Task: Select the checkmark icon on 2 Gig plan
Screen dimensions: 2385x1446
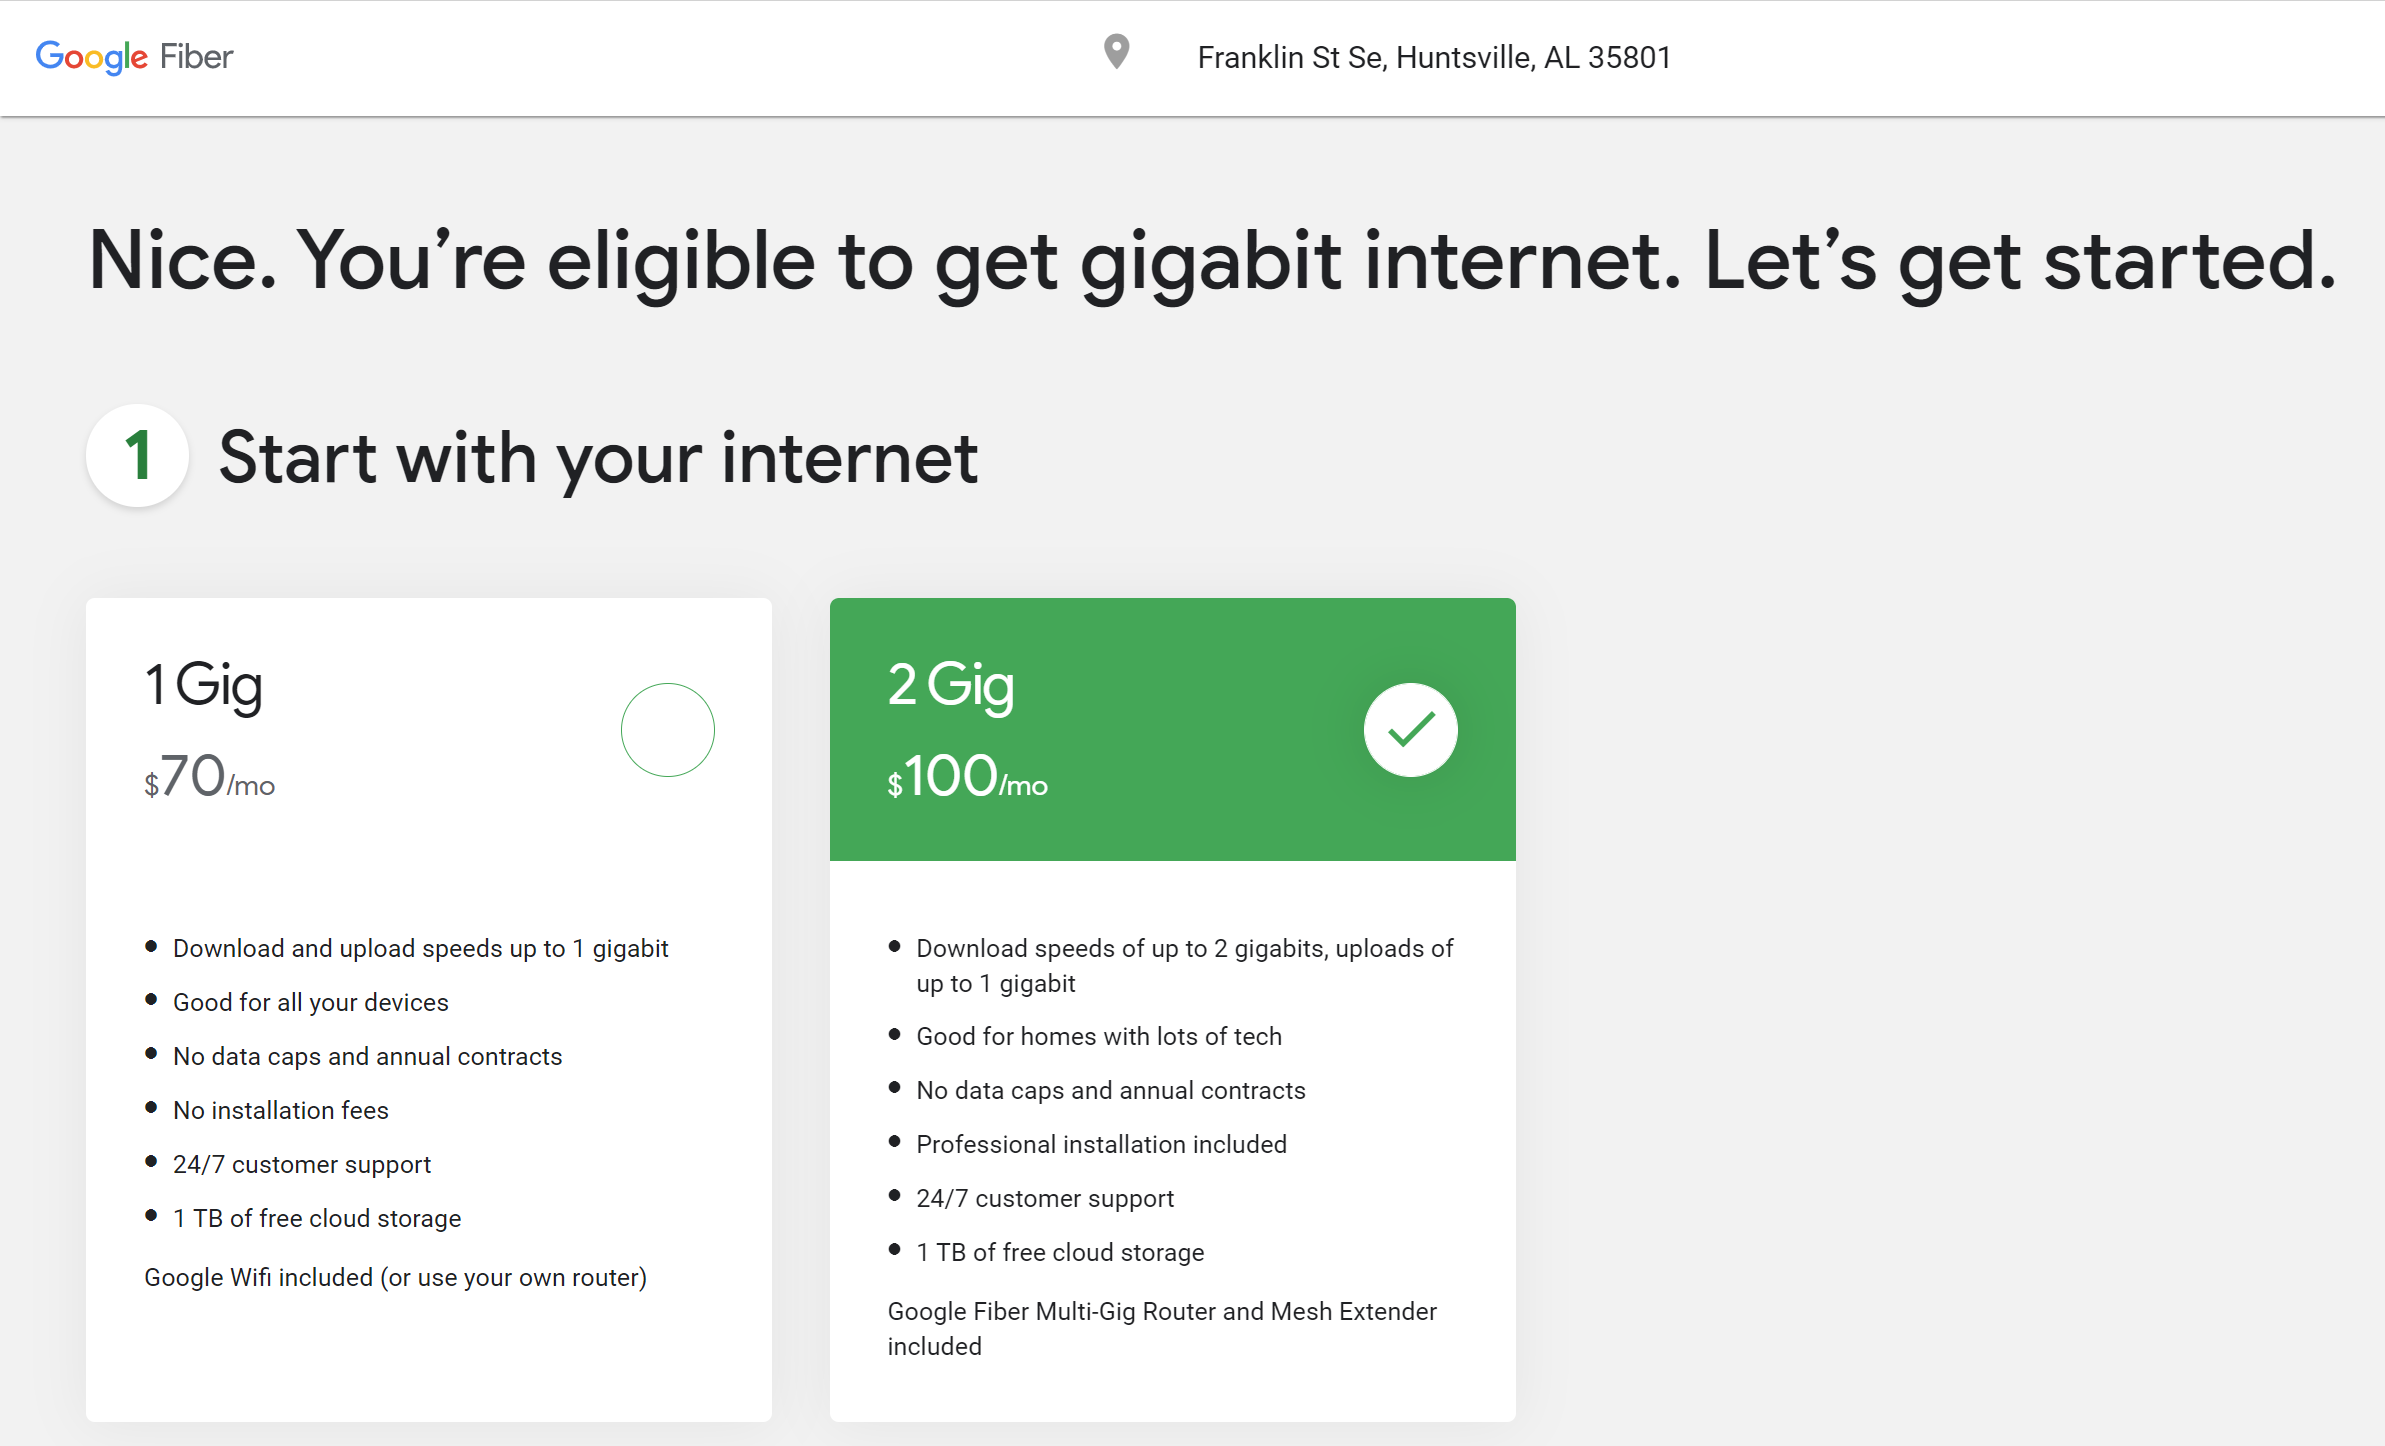Action: [1411, 729]
